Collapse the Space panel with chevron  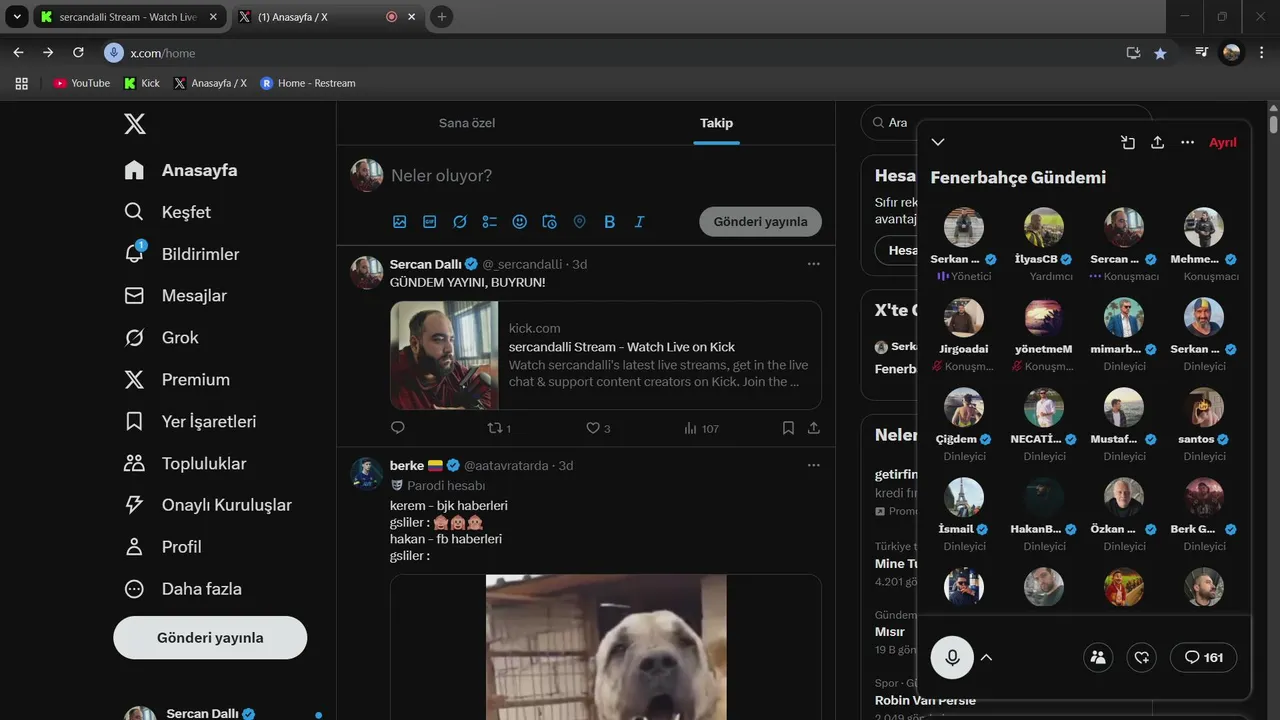(x=937, y=142)
